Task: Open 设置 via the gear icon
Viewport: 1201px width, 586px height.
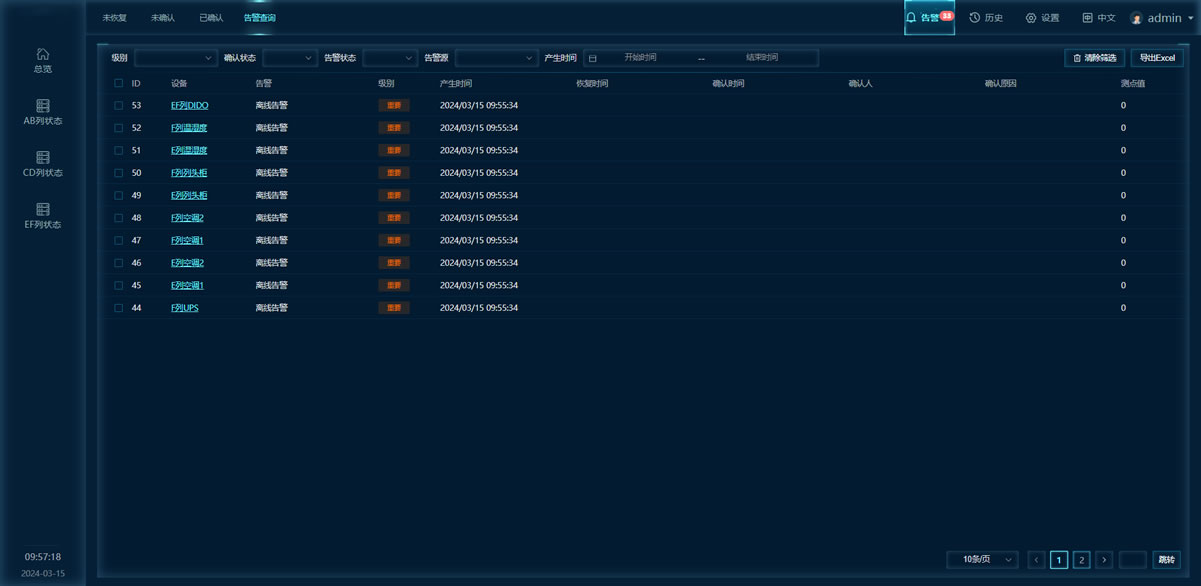Action: 1031,18
